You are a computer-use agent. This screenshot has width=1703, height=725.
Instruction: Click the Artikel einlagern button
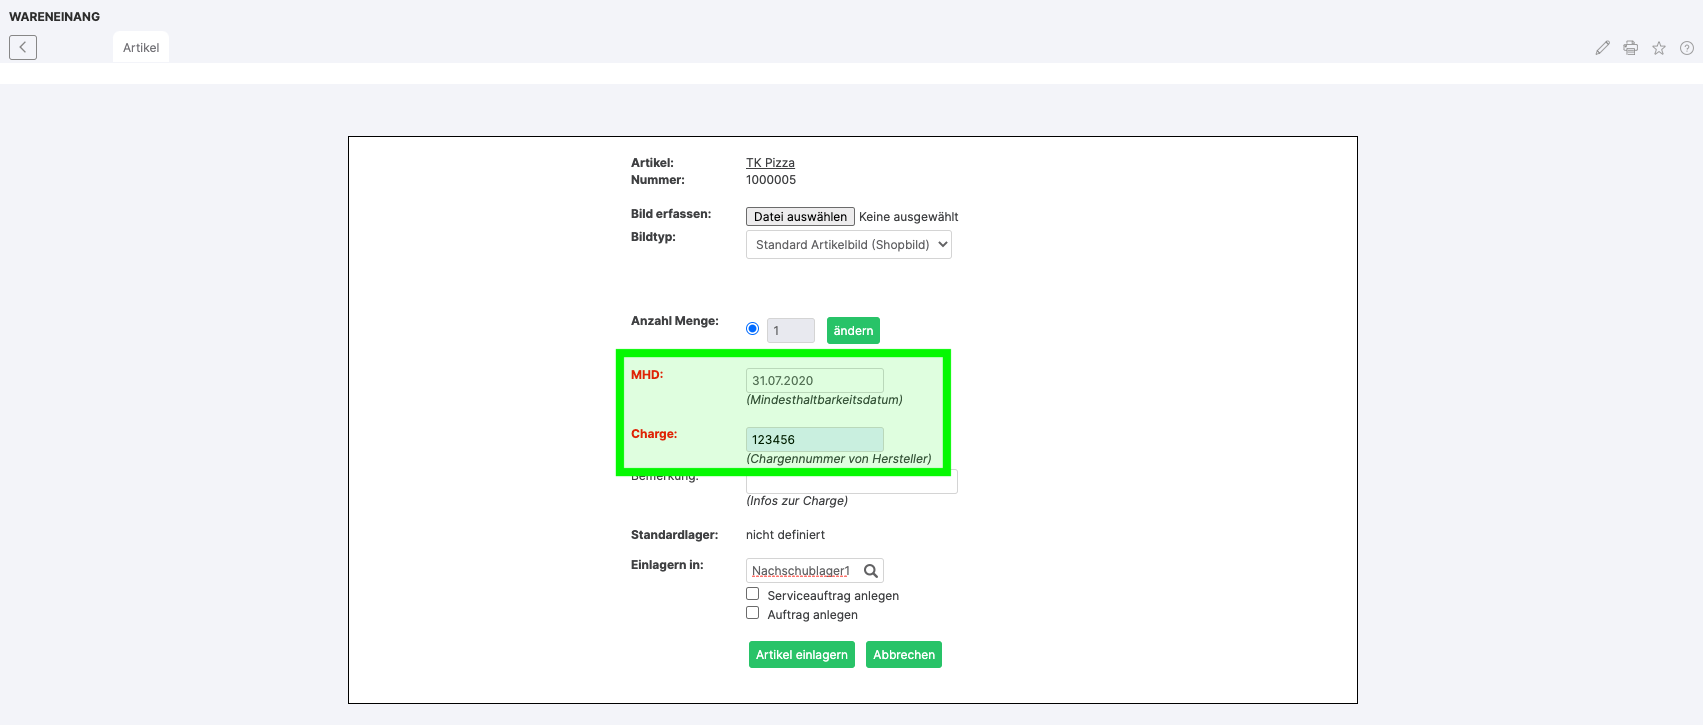(x=801, y=655)
